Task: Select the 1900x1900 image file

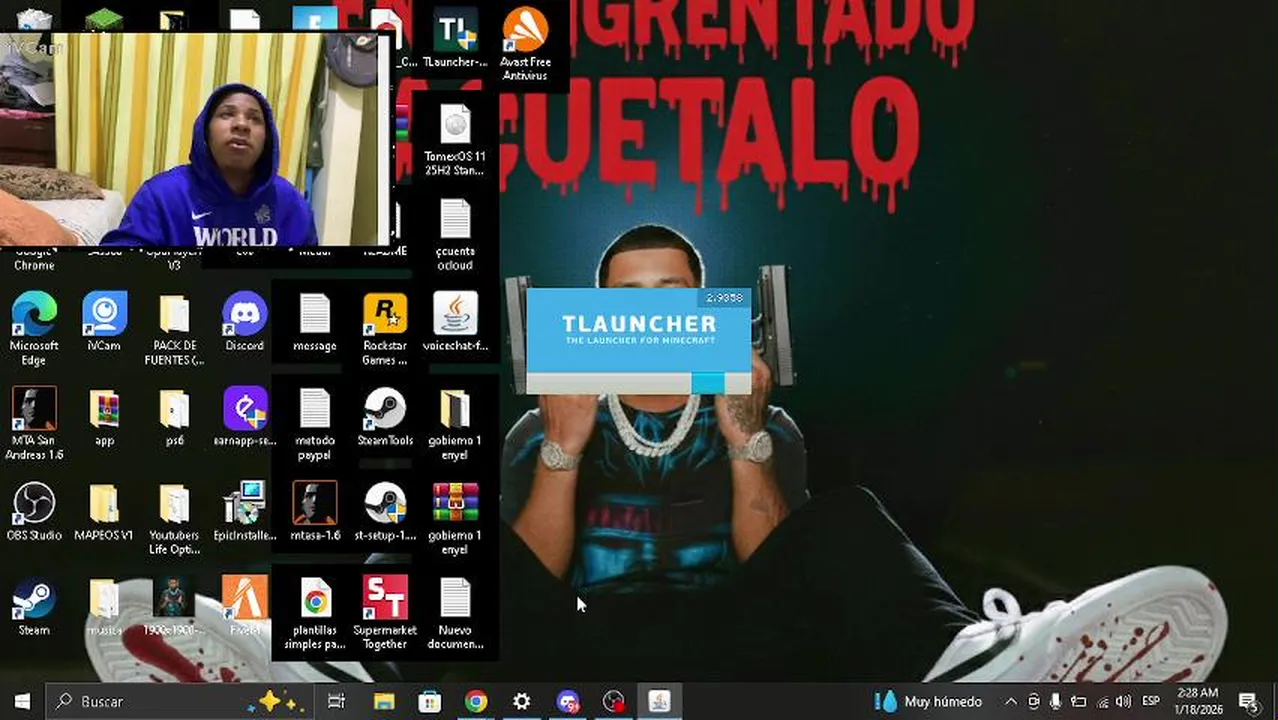Action: pyautogui.click(x=174, y=607)
